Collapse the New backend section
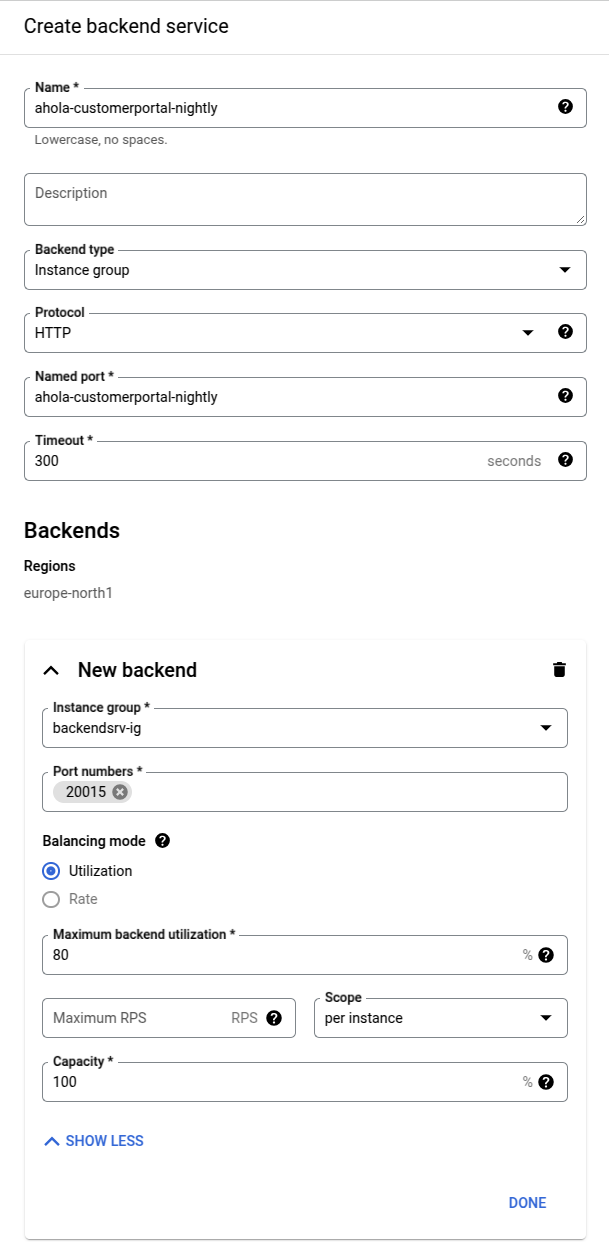 pos(52,670)
